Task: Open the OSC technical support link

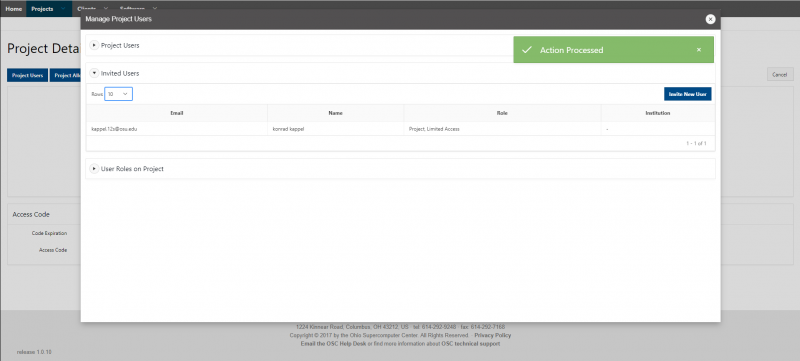Action: [470, 344]
